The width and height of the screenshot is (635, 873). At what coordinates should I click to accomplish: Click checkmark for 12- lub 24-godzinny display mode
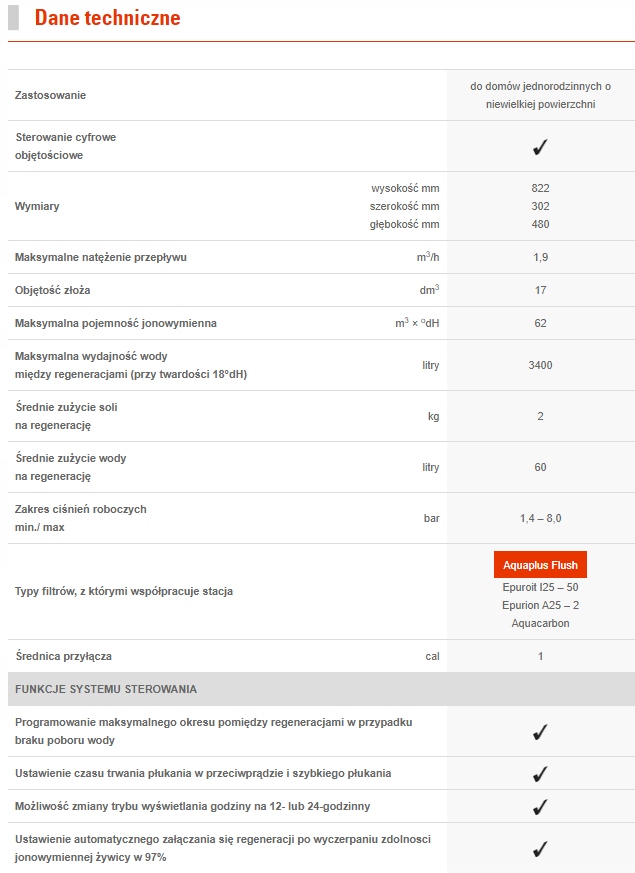[x=540, y=806]
